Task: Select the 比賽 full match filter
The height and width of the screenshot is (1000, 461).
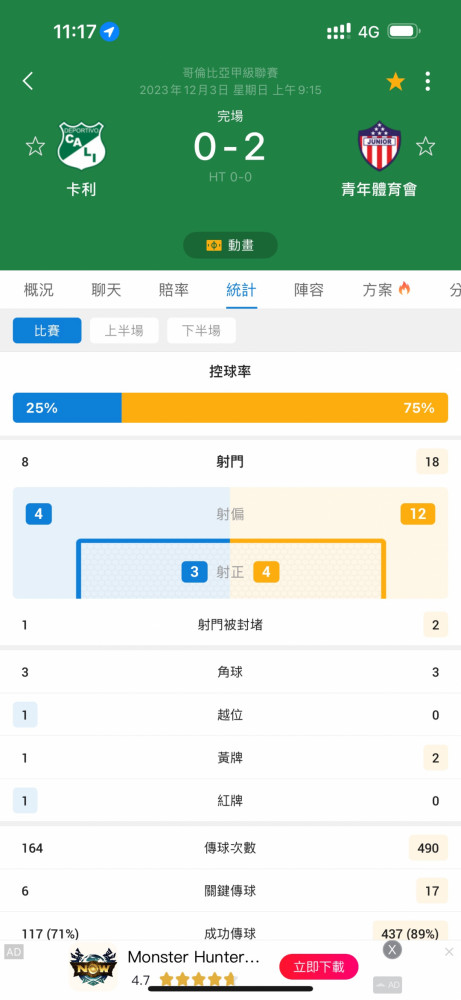Action: coord(47,330)
